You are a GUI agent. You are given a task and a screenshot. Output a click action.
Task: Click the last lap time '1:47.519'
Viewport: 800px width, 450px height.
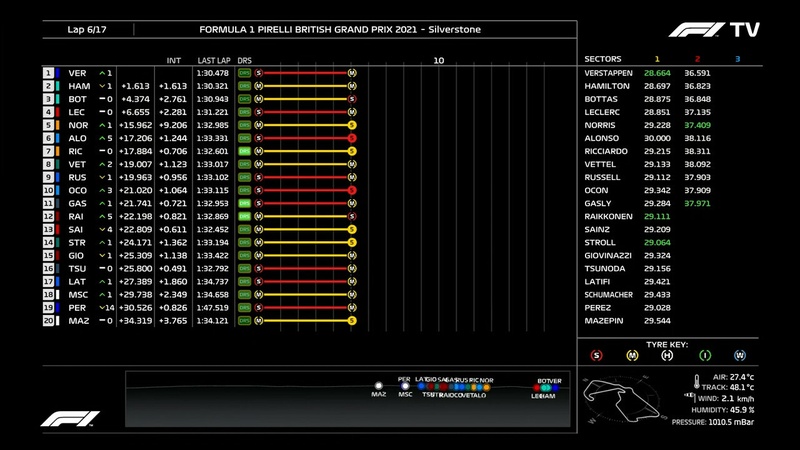tap(213, 308)
